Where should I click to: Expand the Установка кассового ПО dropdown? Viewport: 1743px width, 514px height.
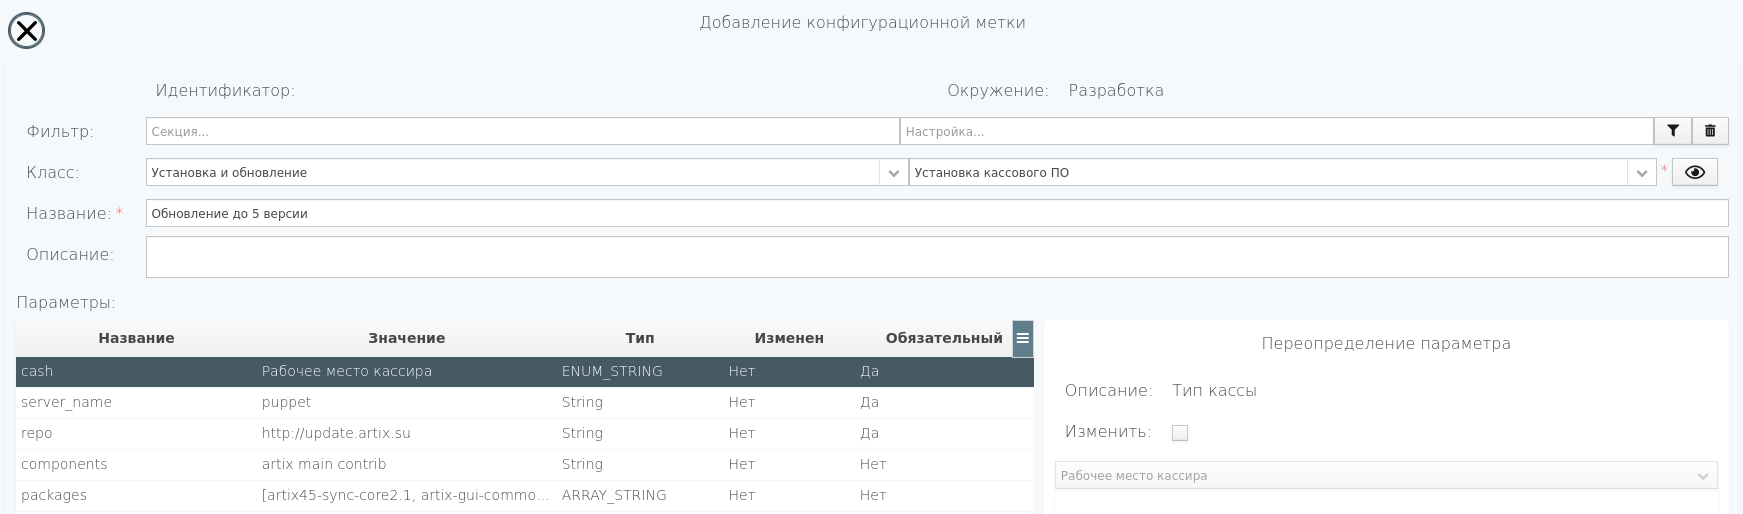(x=1641, y=173)
